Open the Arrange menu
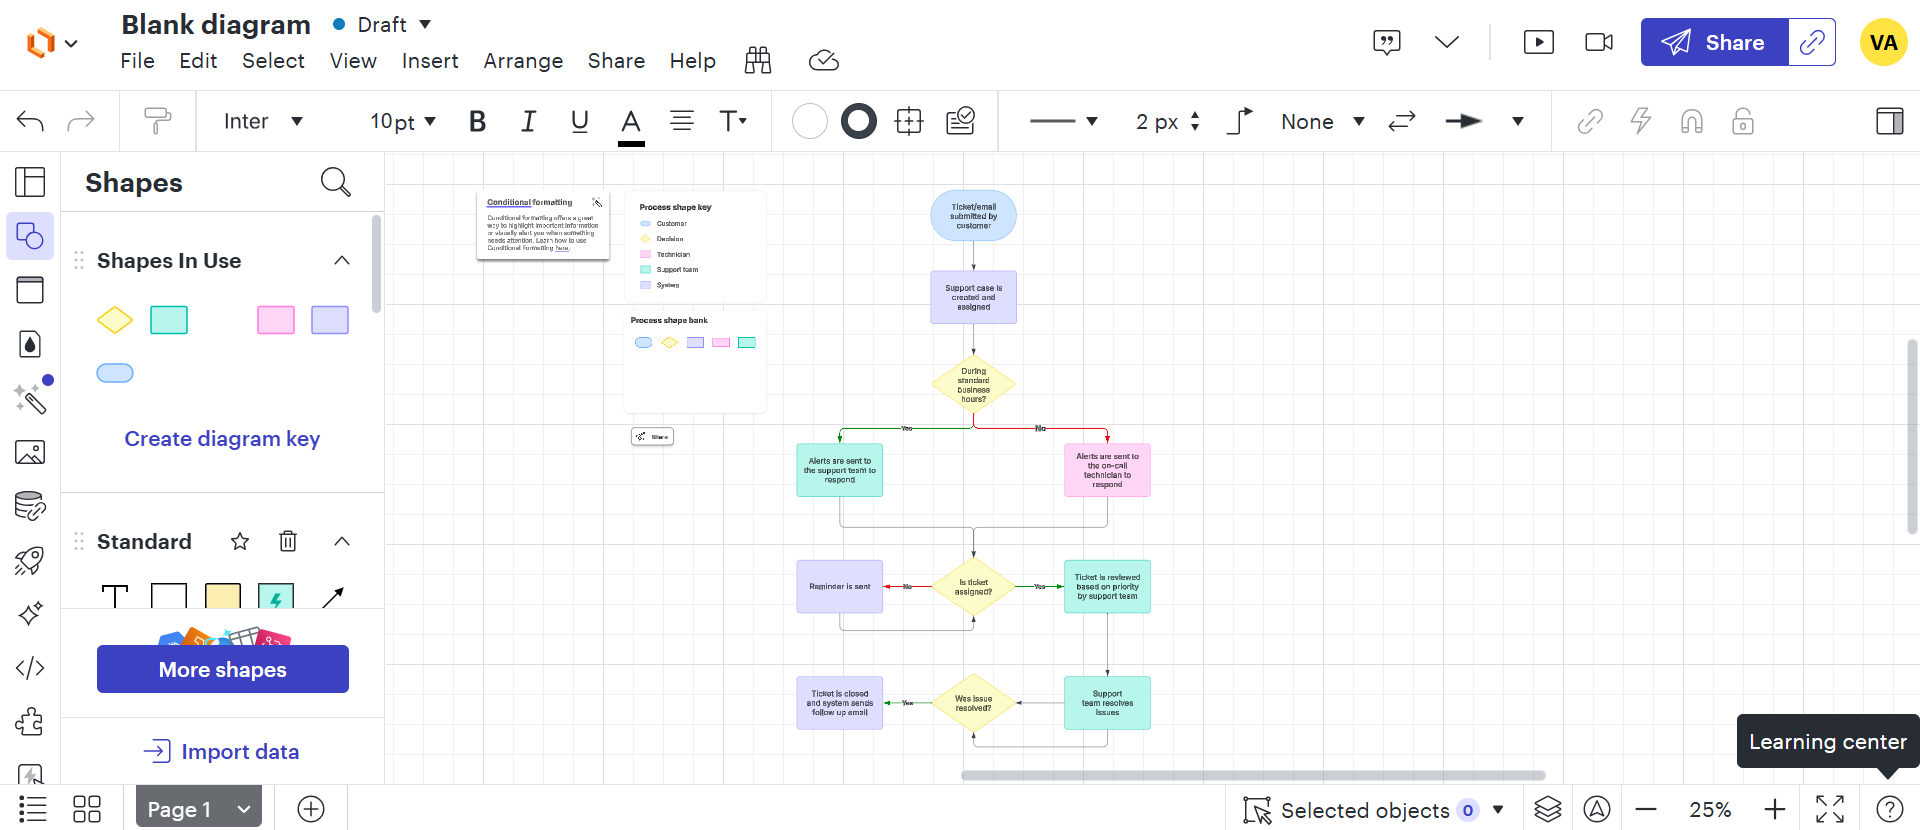This screenshot has height=830, width=1920. pos(523,61)
